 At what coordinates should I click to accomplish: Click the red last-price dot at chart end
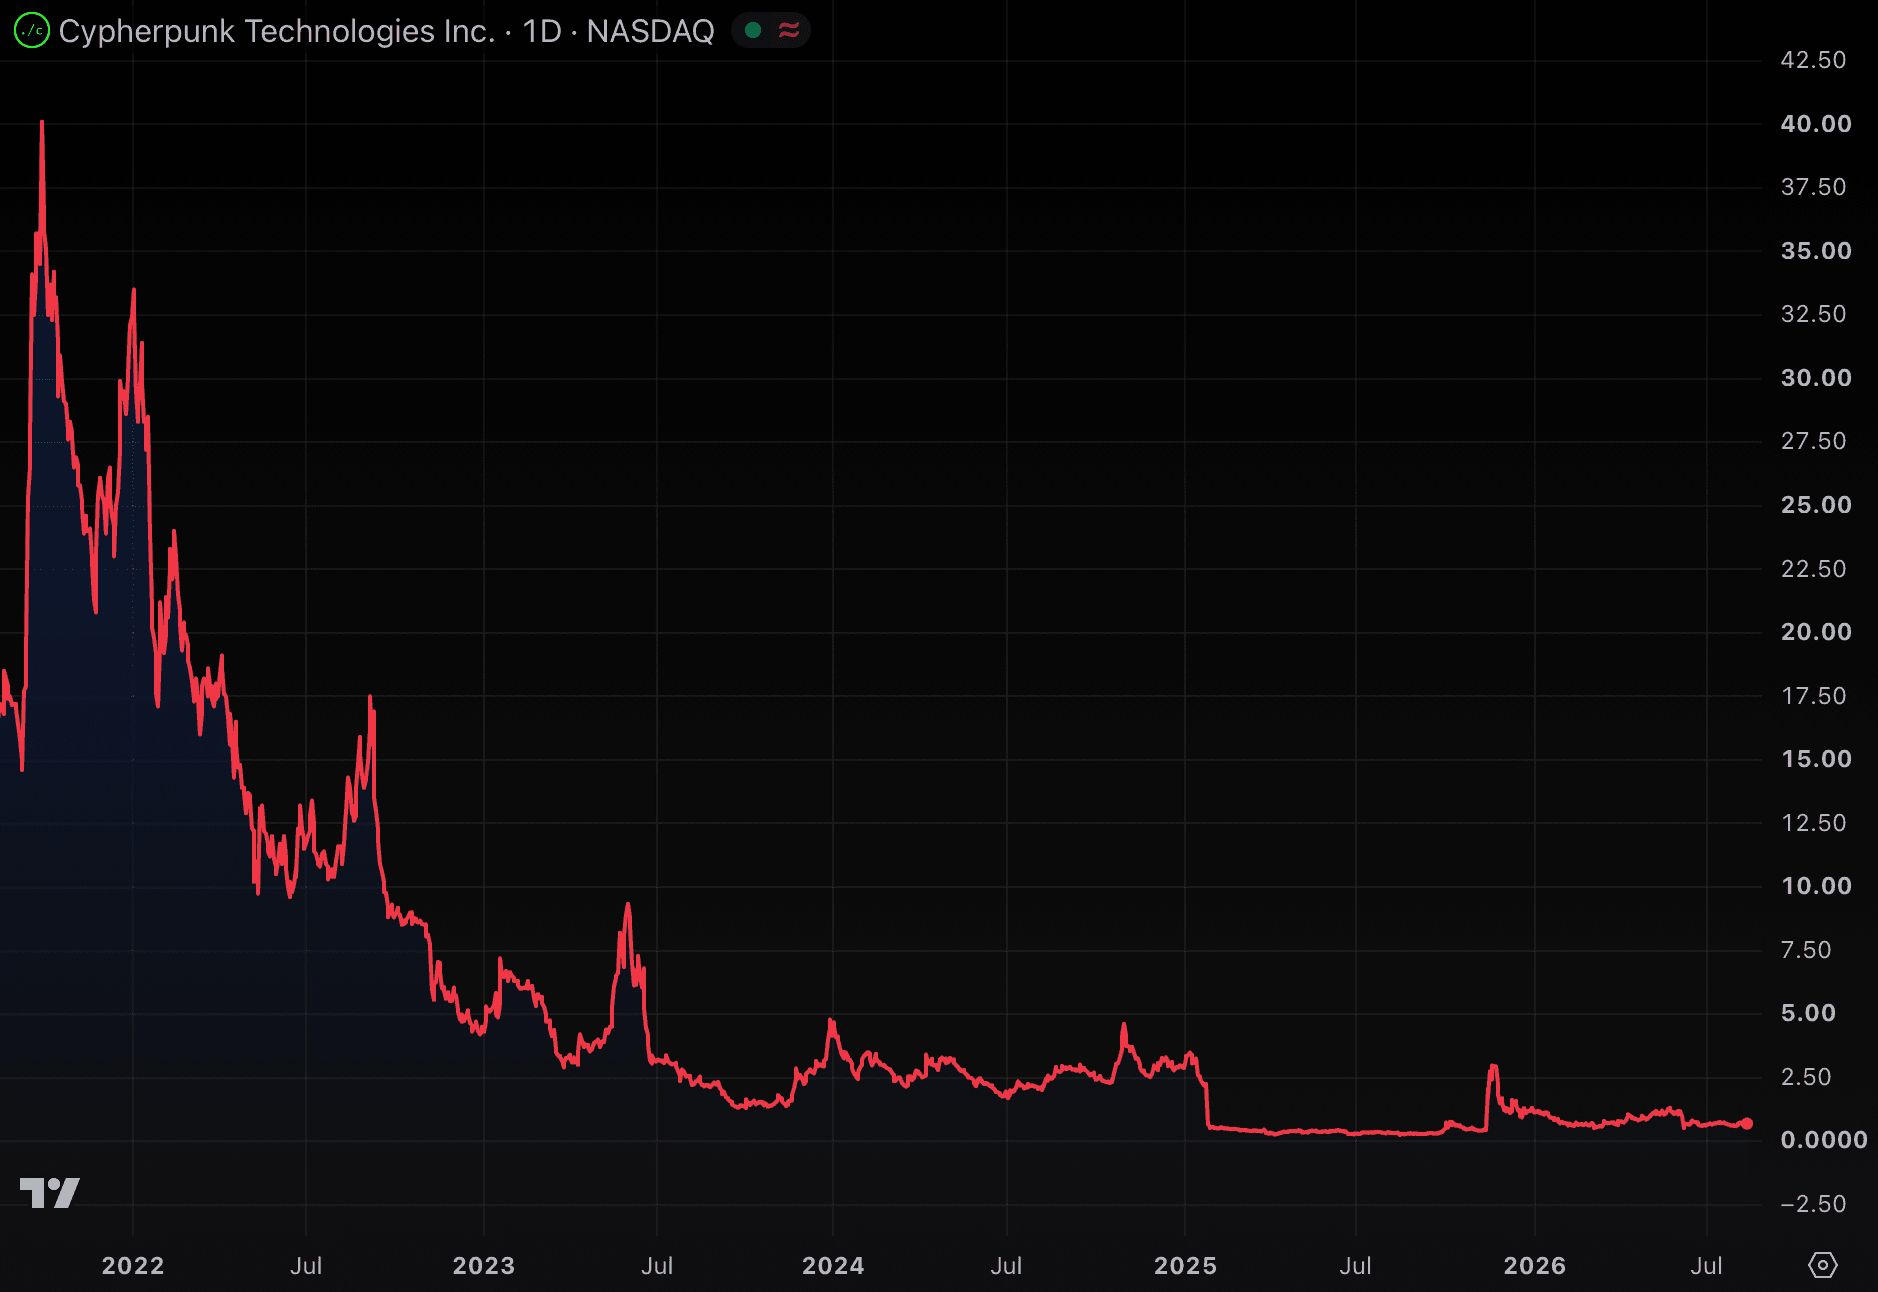(x=1747, y=1123)
